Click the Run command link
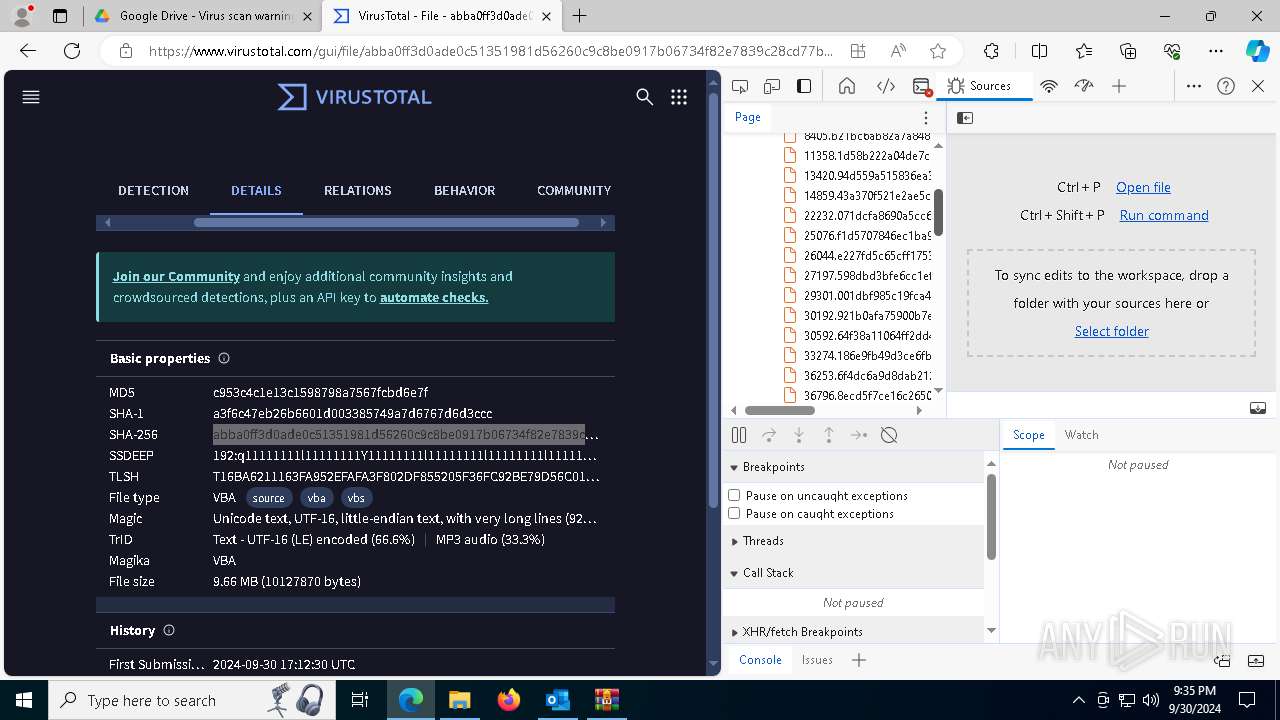The height and width of the screenshot is (720, 1280). (x=1164, y=215)
